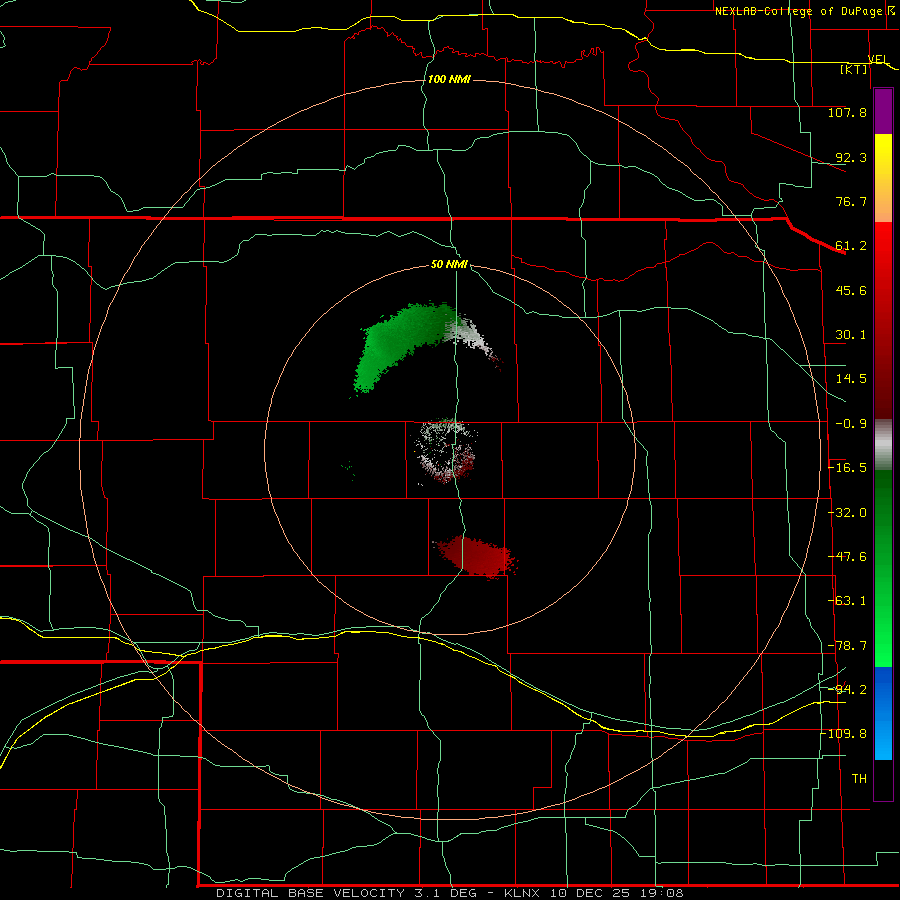This screenshot has width=900, height=900.
Task: Click the gray clutter echo at radar center
Action: coord(446,451)
